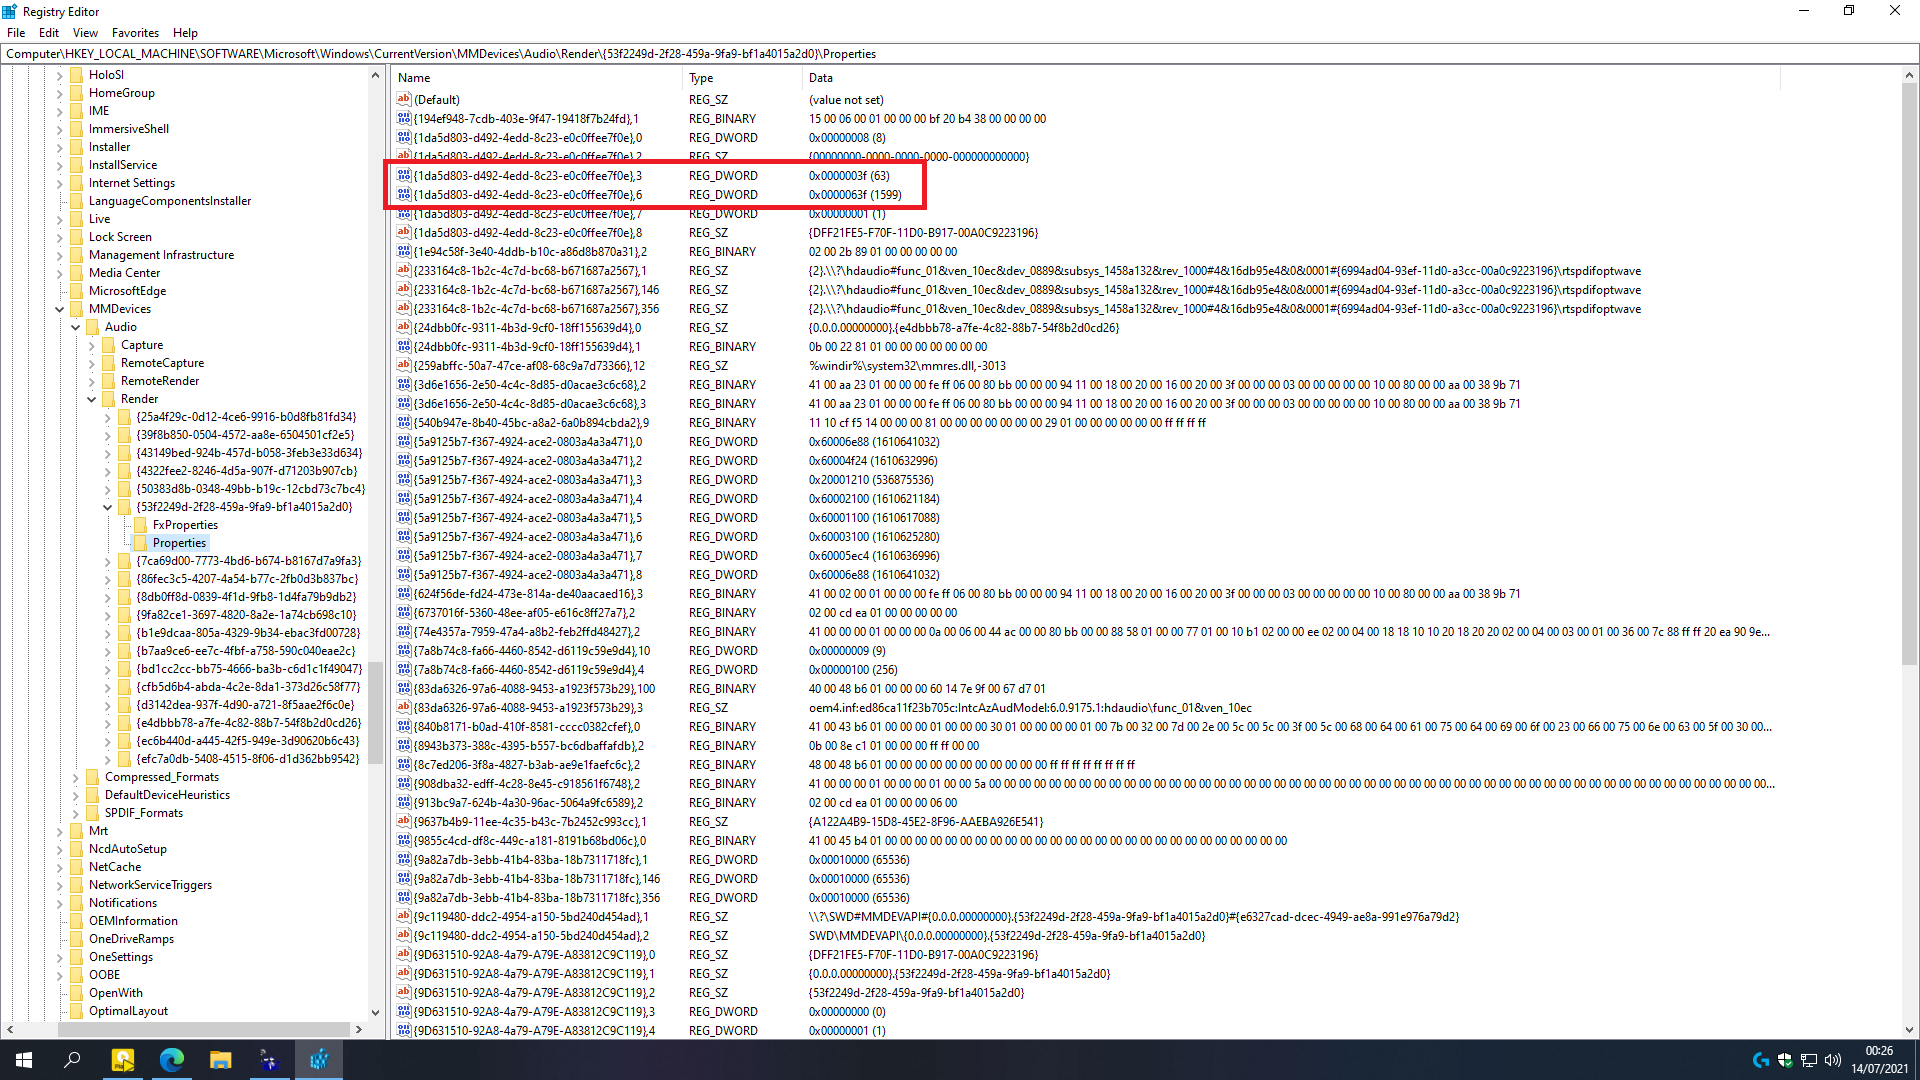
Task: Select value {9a82a7db-3ebb-41b4-83ba-18b7311718fc},146
Action: coord(537,878)
